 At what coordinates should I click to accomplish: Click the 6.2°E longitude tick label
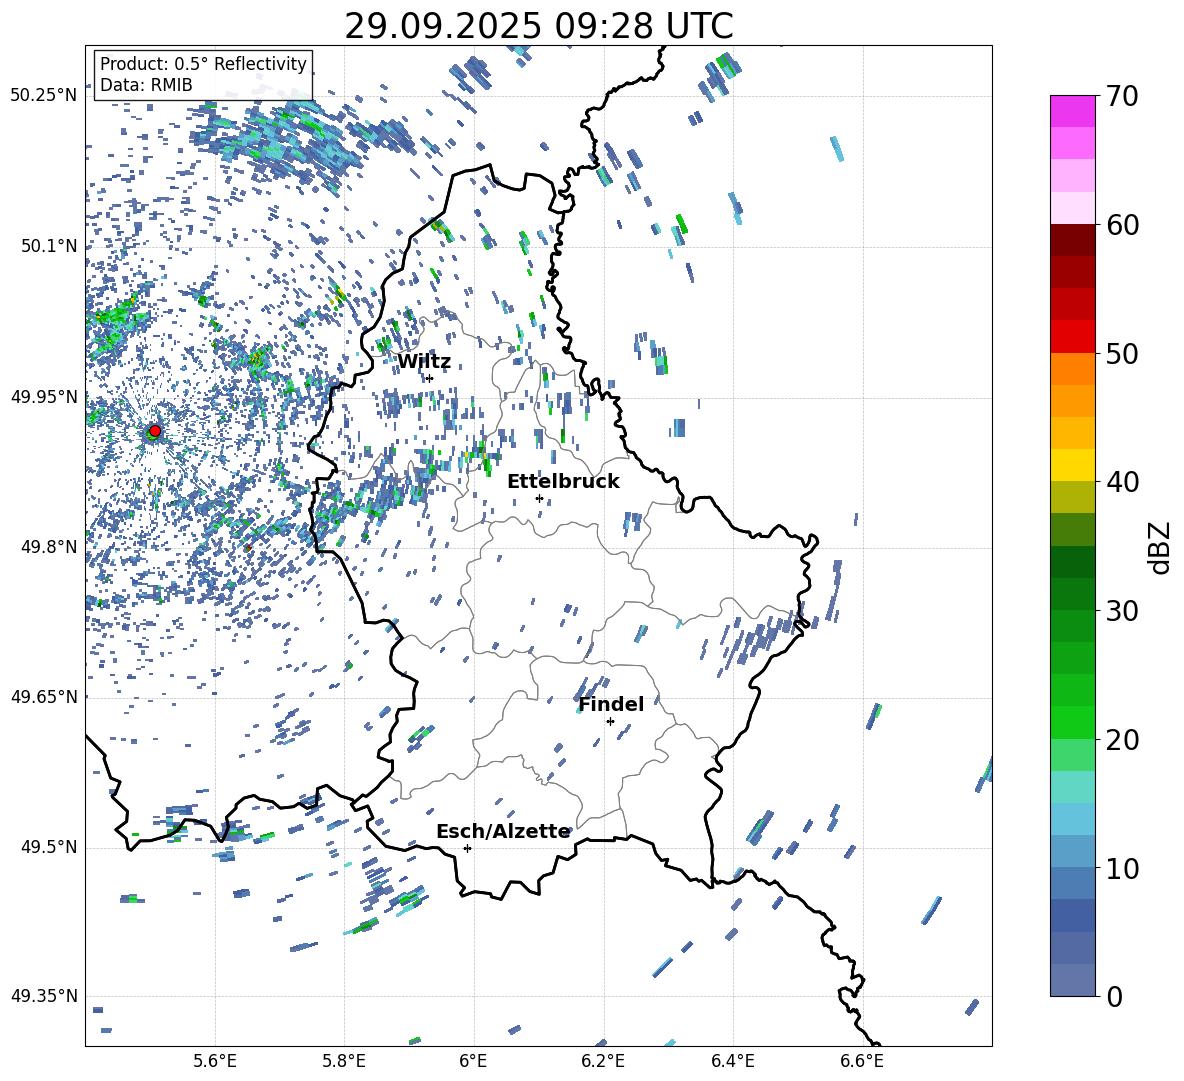pyautogui.click(x=603, y=1061)
